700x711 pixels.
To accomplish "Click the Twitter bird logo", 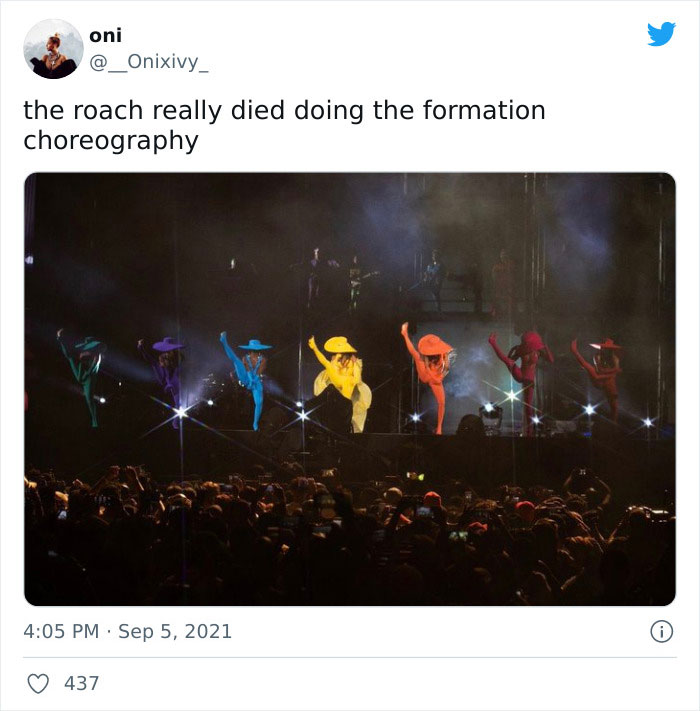I will tap(661, 34).
